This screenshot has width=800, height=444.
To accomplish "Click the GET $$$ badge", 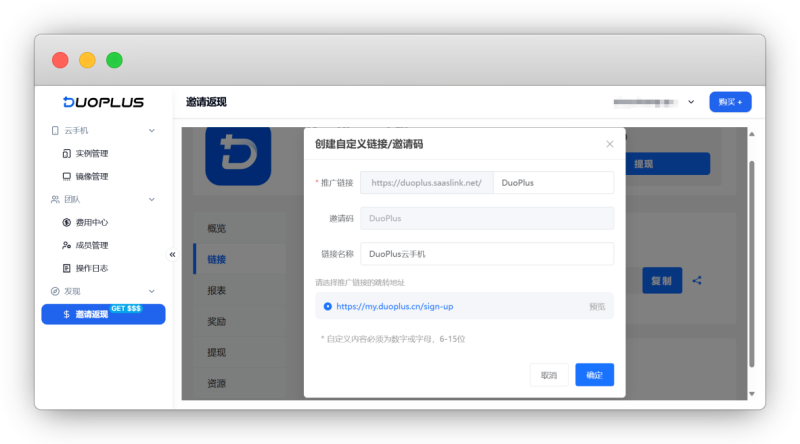I will [x=126, y=309].
